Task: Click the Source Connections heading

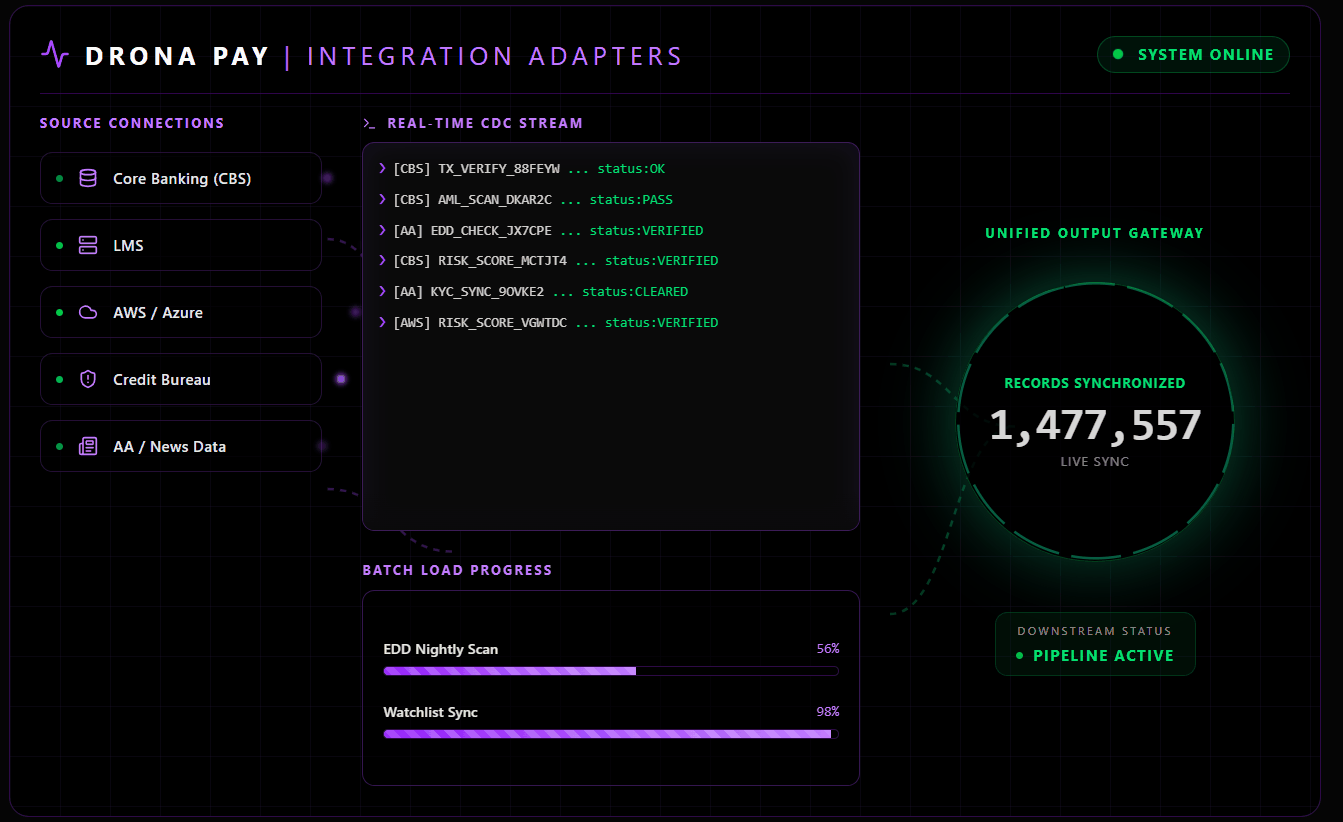Action: pyautogui.click(x=132, y=124)
